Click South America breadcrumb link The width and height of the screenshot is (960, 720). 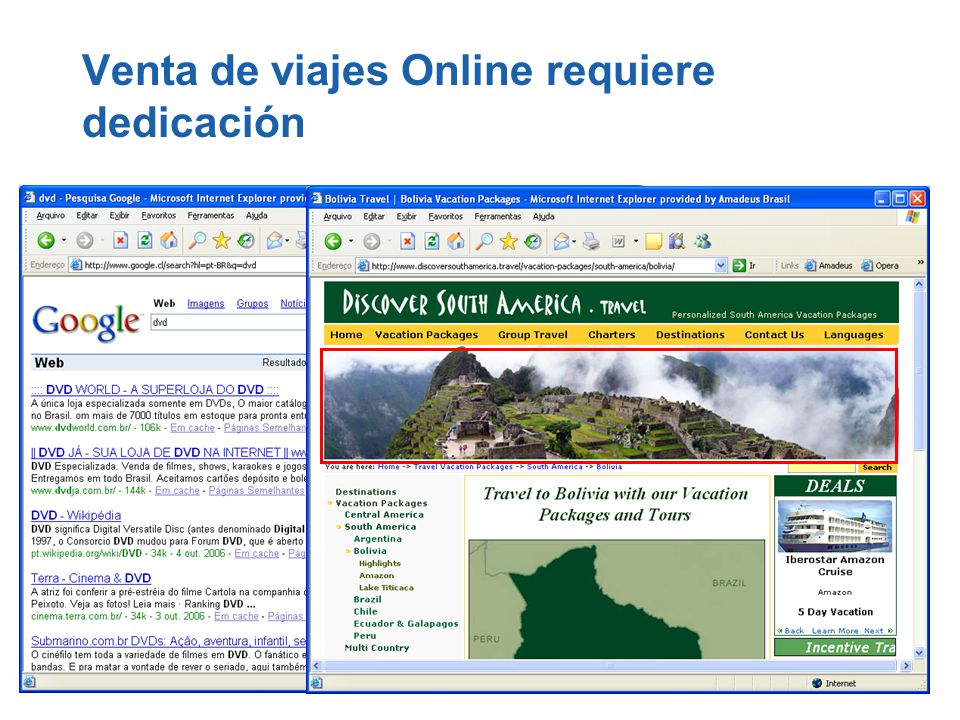pos(555,467)
